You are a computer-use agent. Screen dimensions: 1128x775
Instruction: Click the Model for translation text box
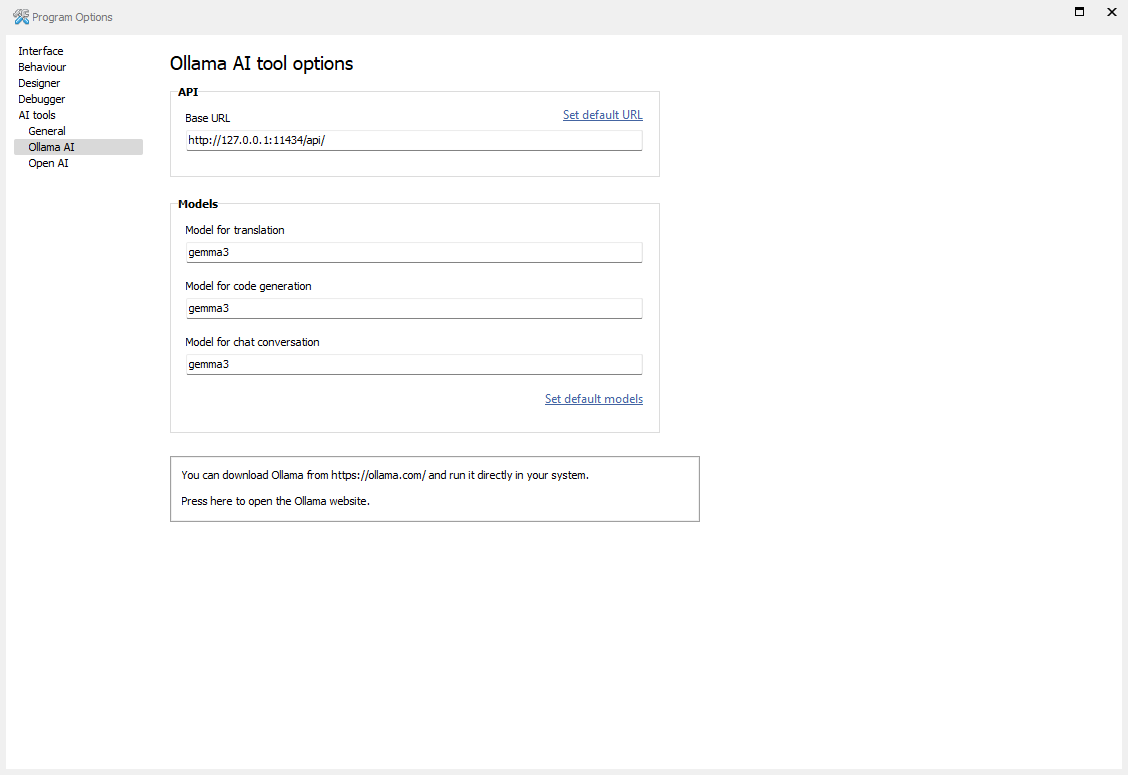414,252
